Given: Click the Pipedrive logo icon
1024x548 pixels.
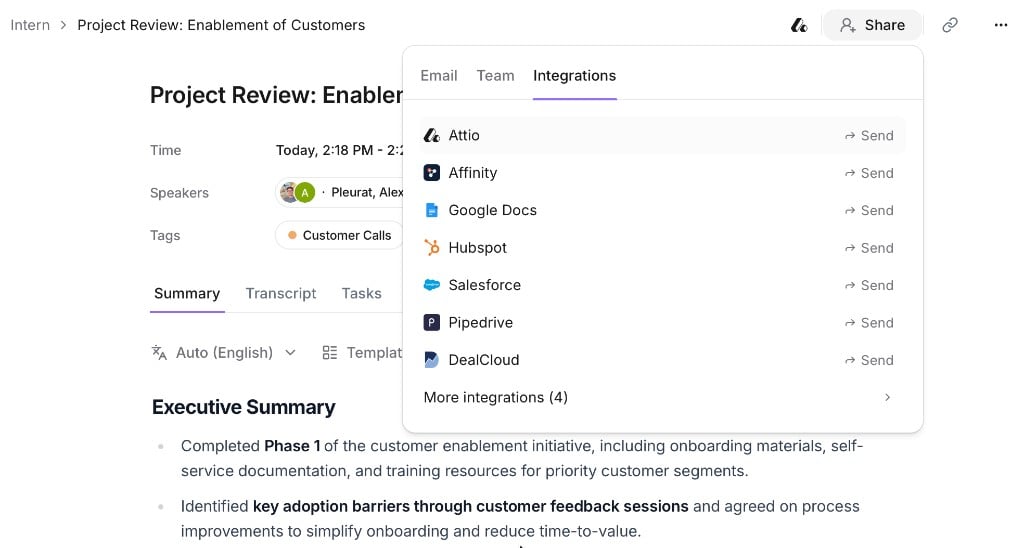Looking at the screenshot, I should [x=432, y=323].
